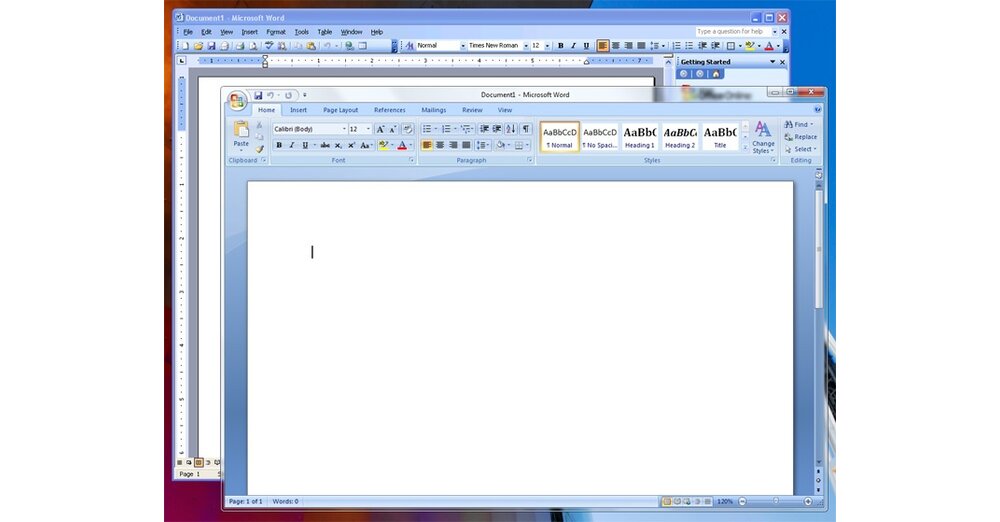
Task: Click the tab selector at the ruler corner
Action: [182, 61]
